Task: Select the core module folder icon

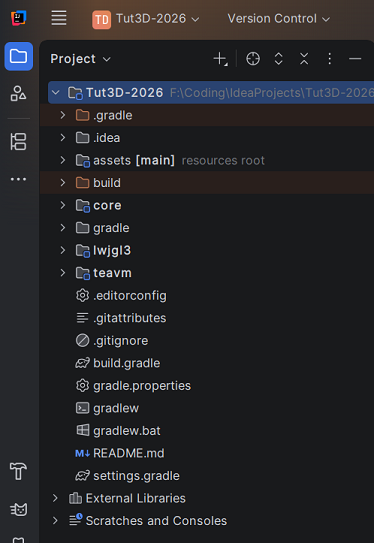Action: [x=83, y=205]
